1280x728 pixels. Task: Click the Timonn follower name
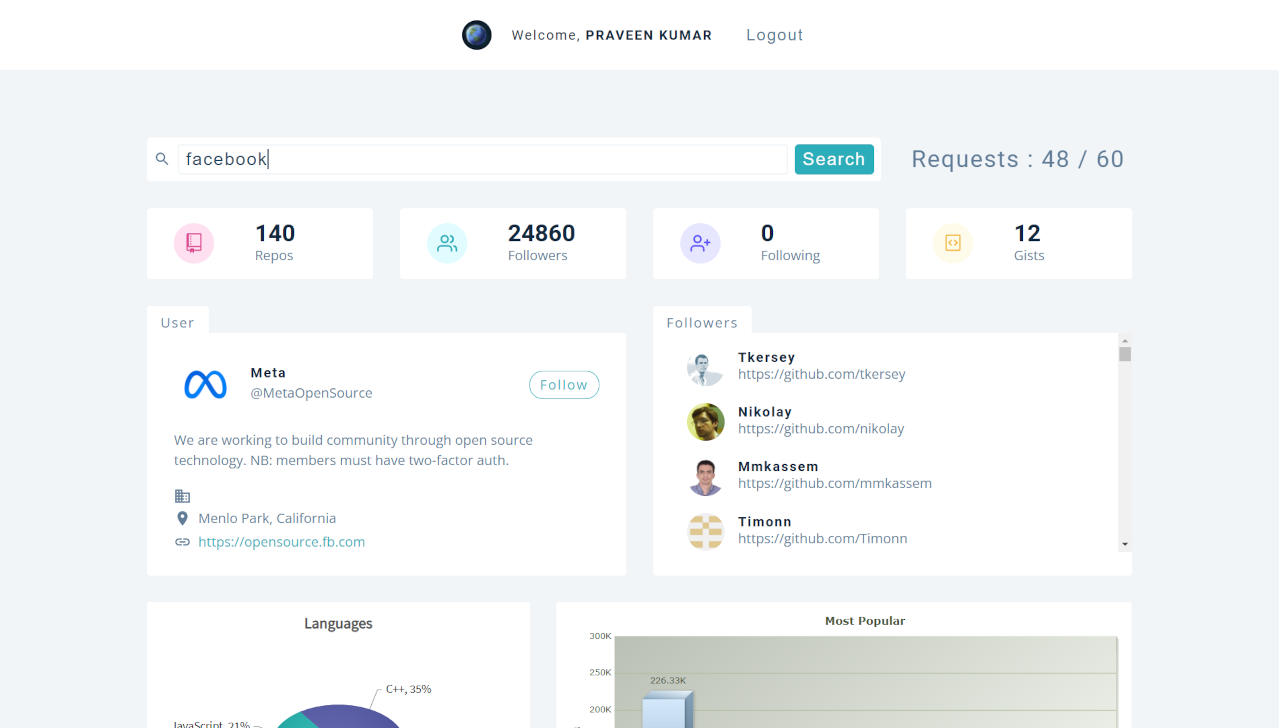tap(765, 522)
